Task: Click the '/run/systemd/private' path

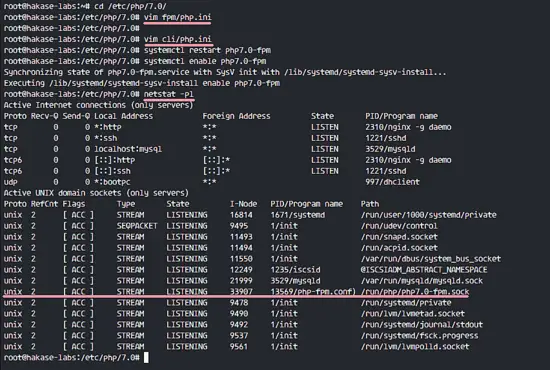Action: click(x=406, y=303)
